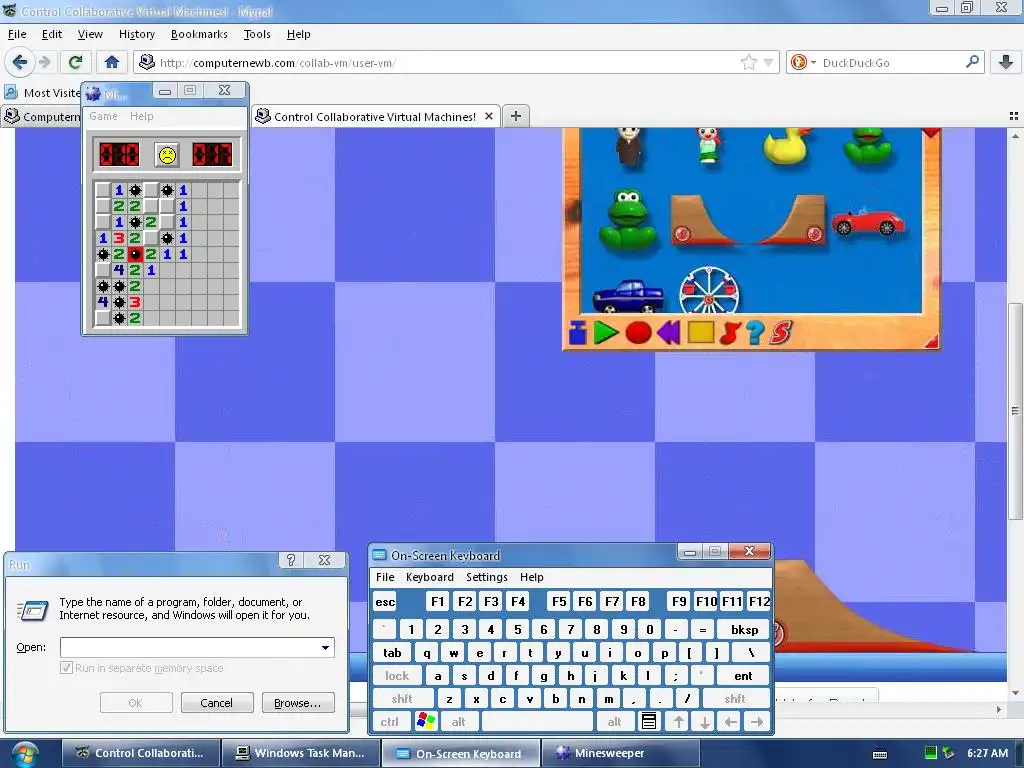Screen dimensions: 1024x768
Task: Open the Windows Start orb
Action: click(25, 754)
